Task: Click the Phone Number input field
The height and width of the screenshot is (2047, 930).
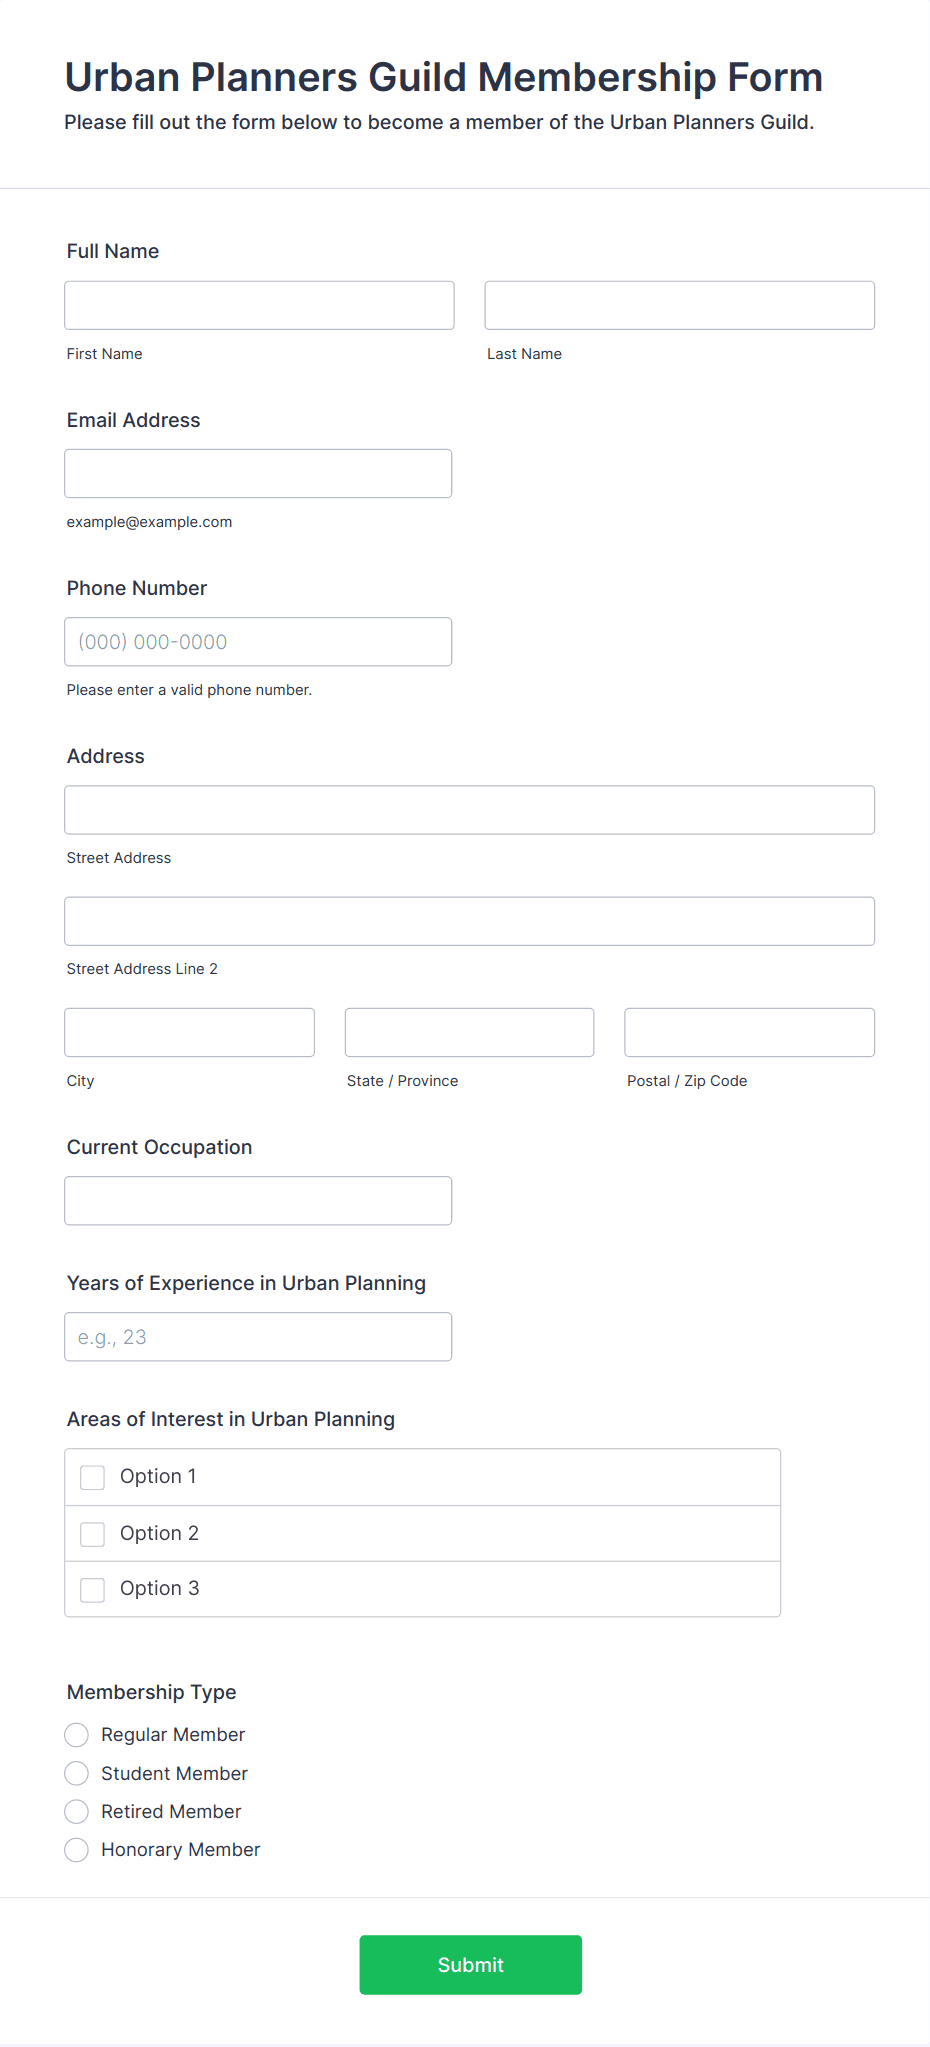Action: click(258, 641)
